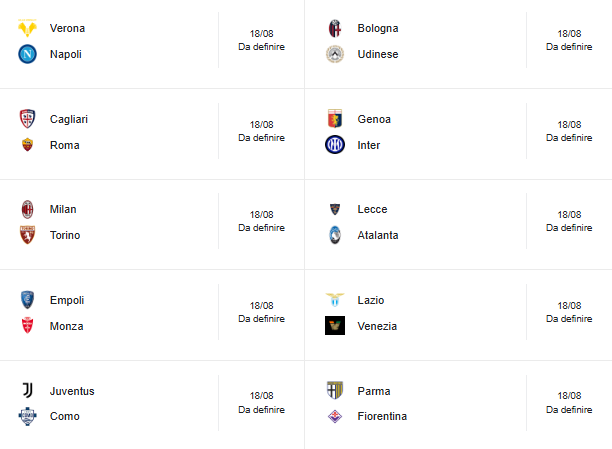Select the Cagliari club badge

pyautogui.click(x=27, y=119)
